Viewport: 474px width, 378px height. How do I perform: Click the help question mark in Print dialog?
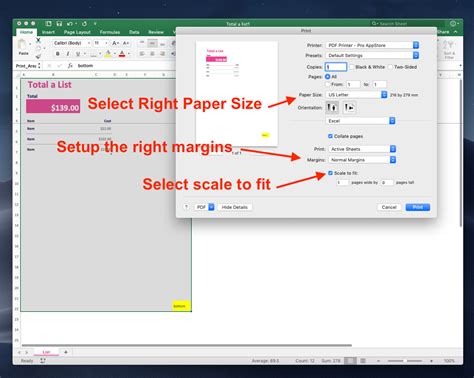186,207
